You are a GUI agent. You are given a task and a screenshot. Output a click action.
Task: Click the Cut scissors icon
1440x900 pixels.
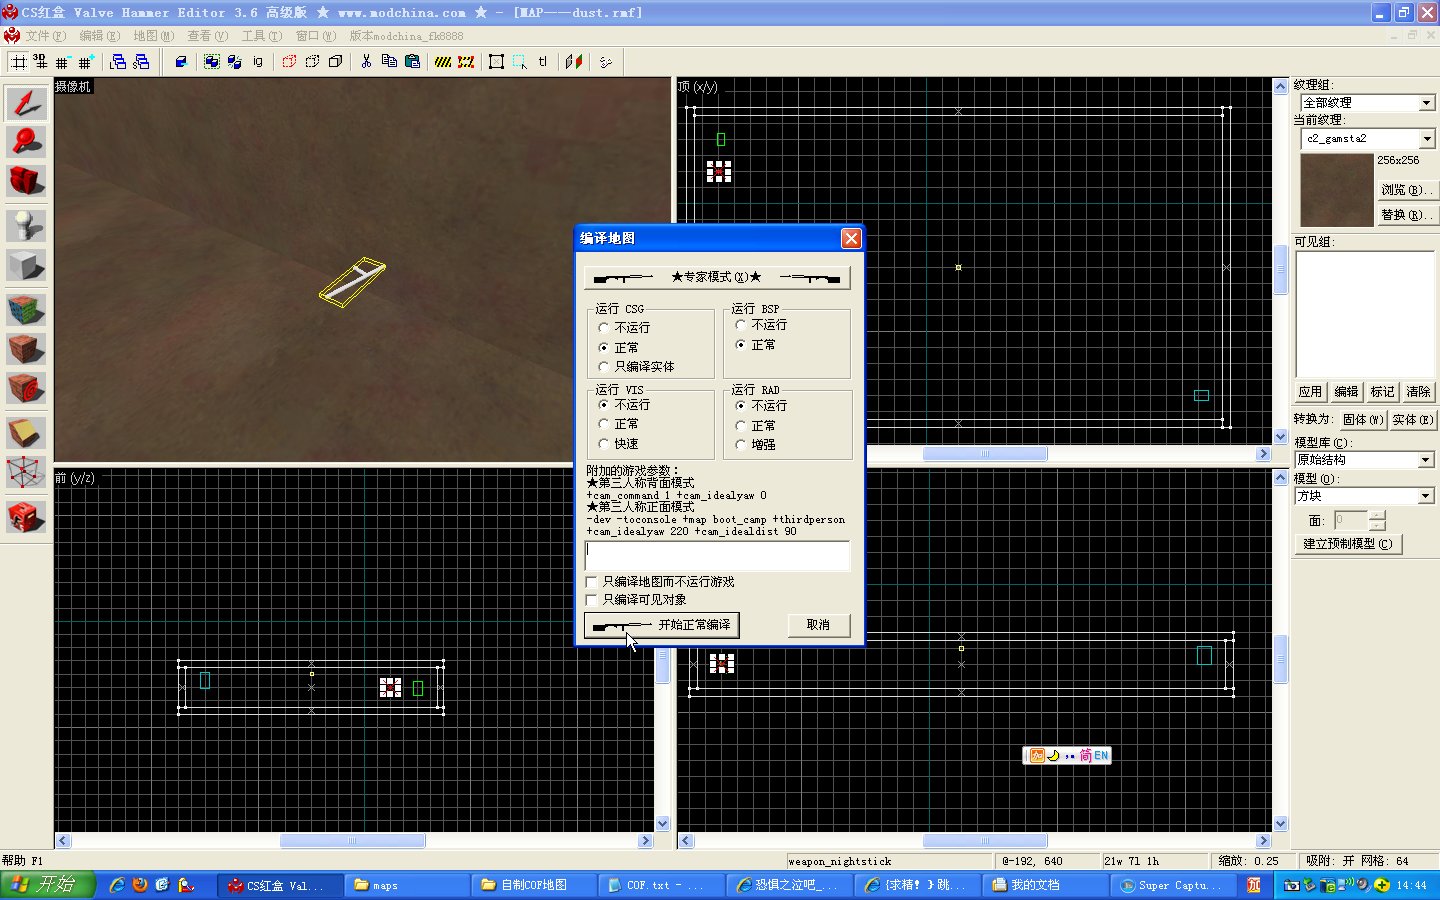(366, 62)
